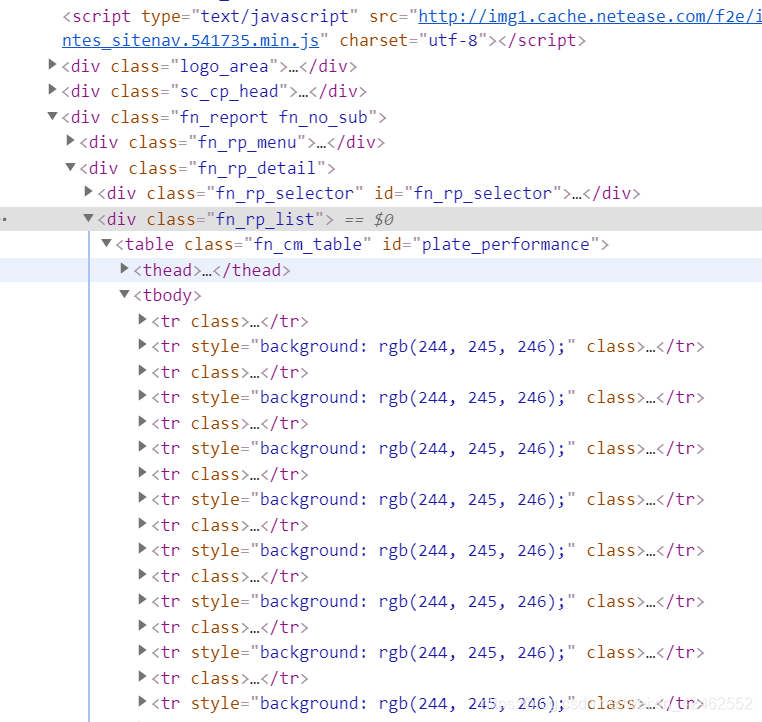Open the ntes_sitenav.541735.min.js script link
This screenshot has width=762, height=722.
[190, 40]
